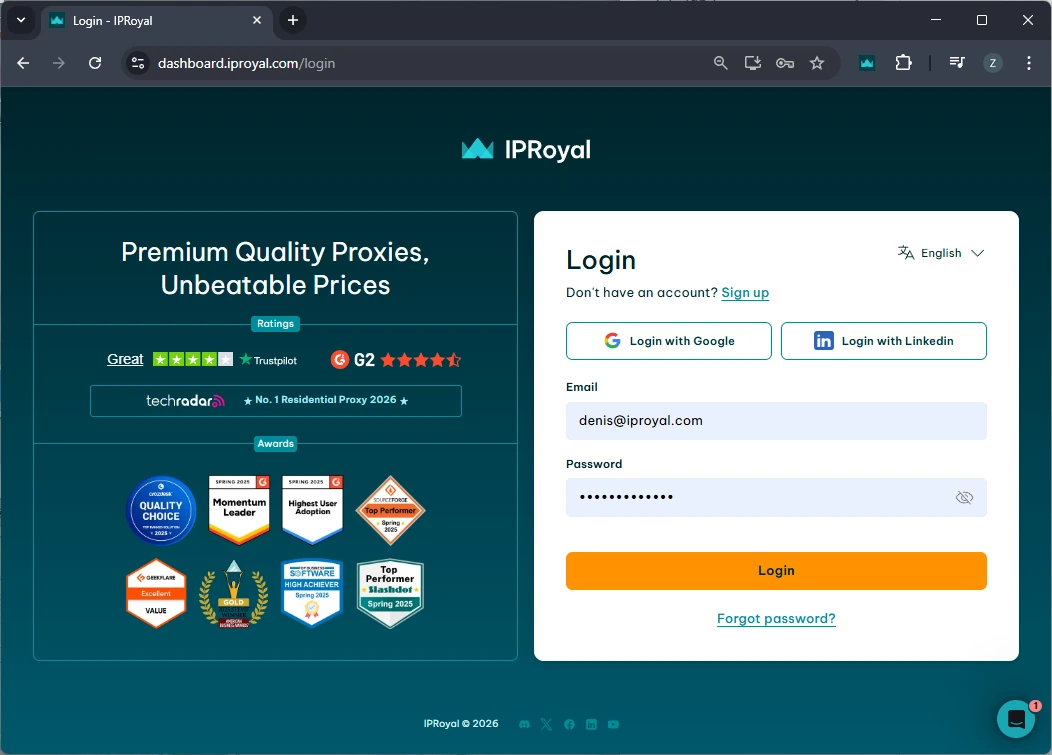
Task: Expand the English language dropdown
Action: pyautogui.click(x=941, y=253)
